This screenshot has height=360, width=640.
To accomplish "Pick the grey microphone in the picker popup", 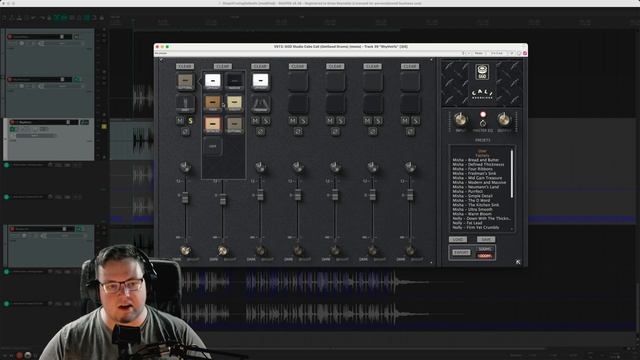I will pos(234,125).
